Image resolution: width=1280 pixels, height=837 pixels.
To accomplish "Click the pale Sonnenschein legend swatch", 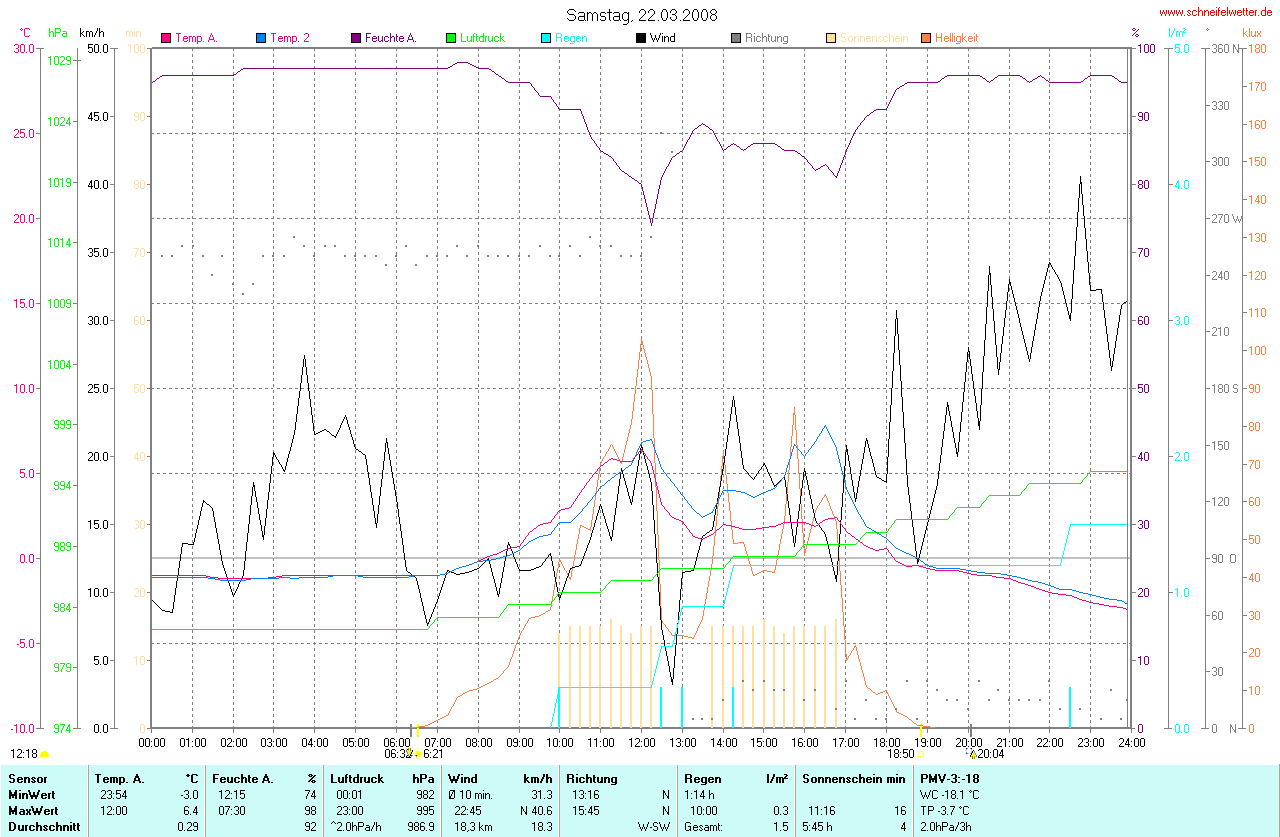I will tap(831, 38).
